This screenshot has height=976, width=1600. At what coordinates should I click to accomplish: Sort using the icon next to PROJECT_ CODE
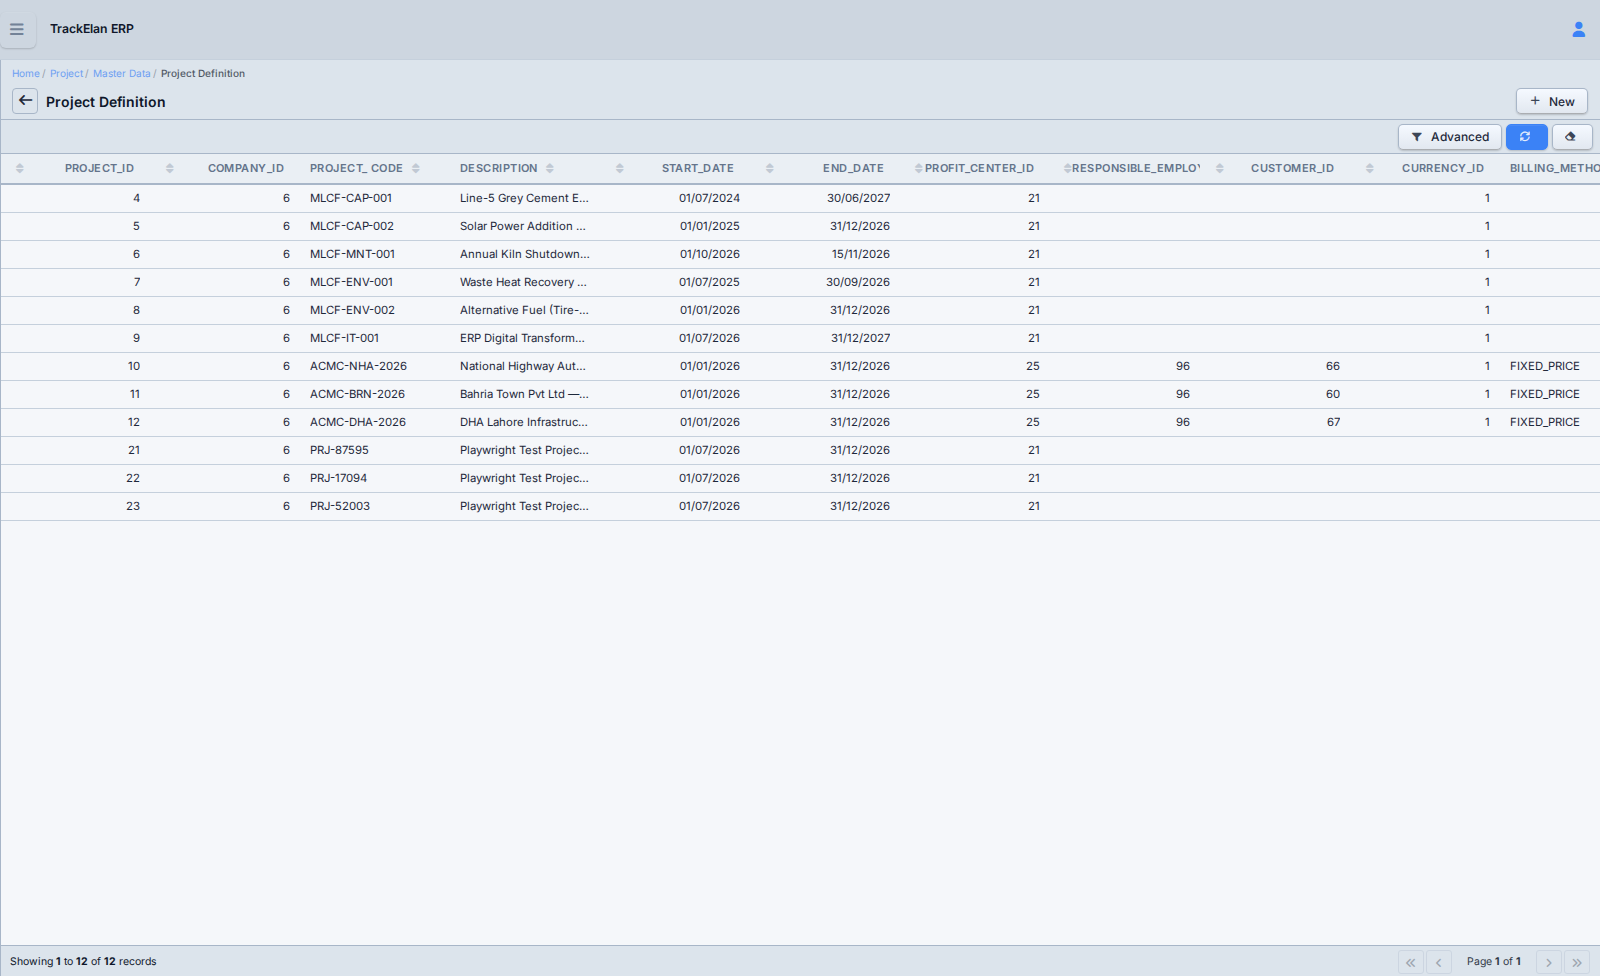coord(416,168)
